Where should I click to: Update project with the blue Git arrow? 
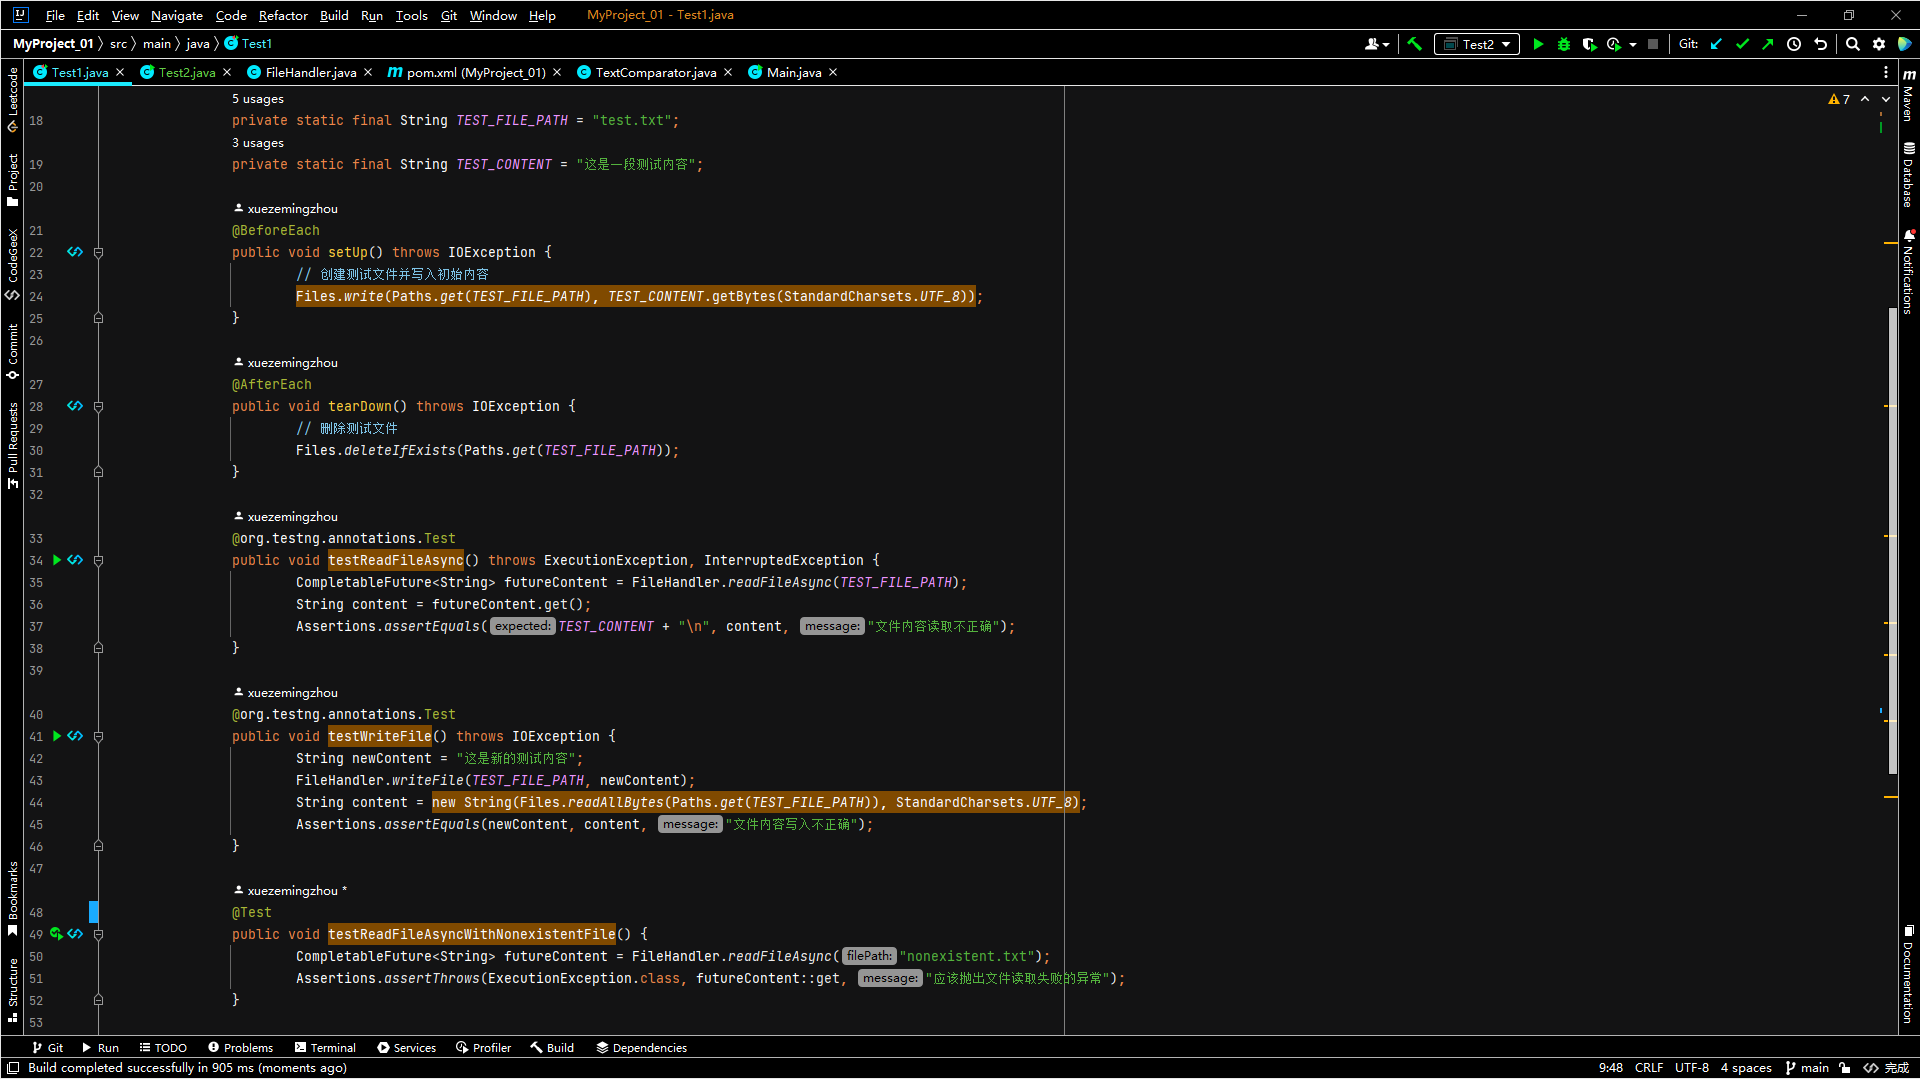coord(1717,44)
